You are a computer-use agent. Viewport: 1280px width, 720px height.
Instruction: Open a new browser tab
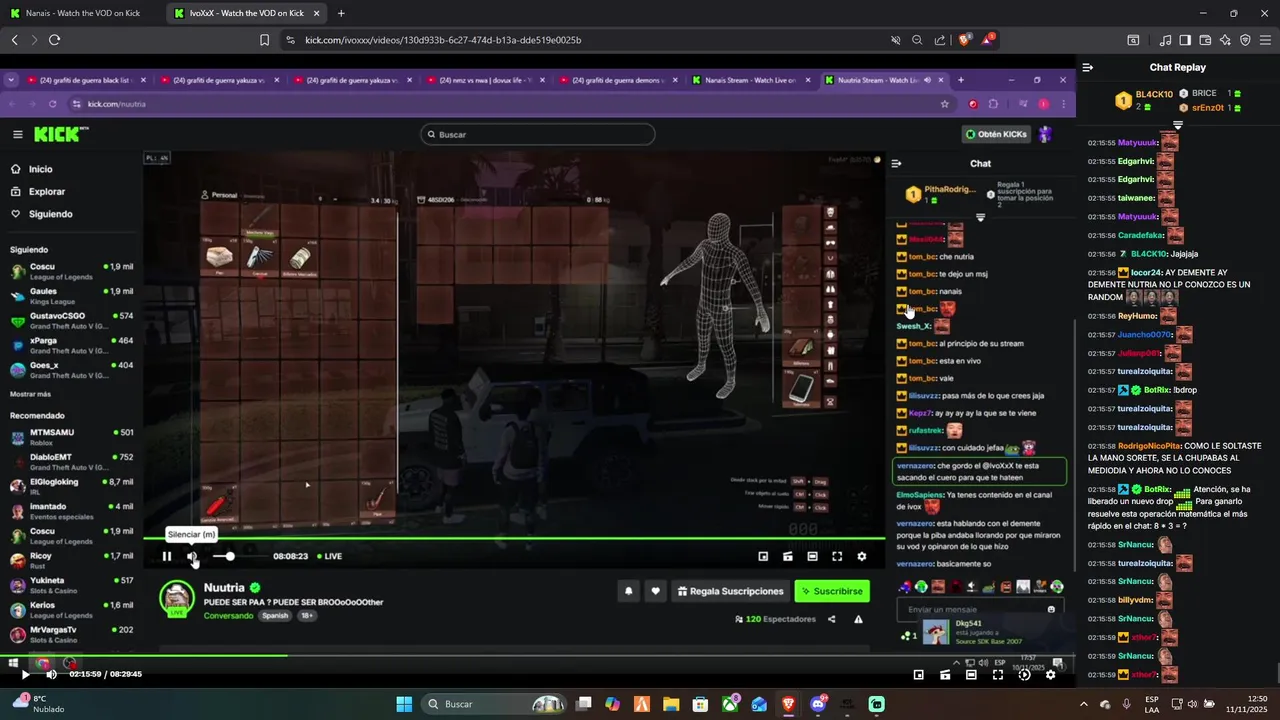[341, 13]
